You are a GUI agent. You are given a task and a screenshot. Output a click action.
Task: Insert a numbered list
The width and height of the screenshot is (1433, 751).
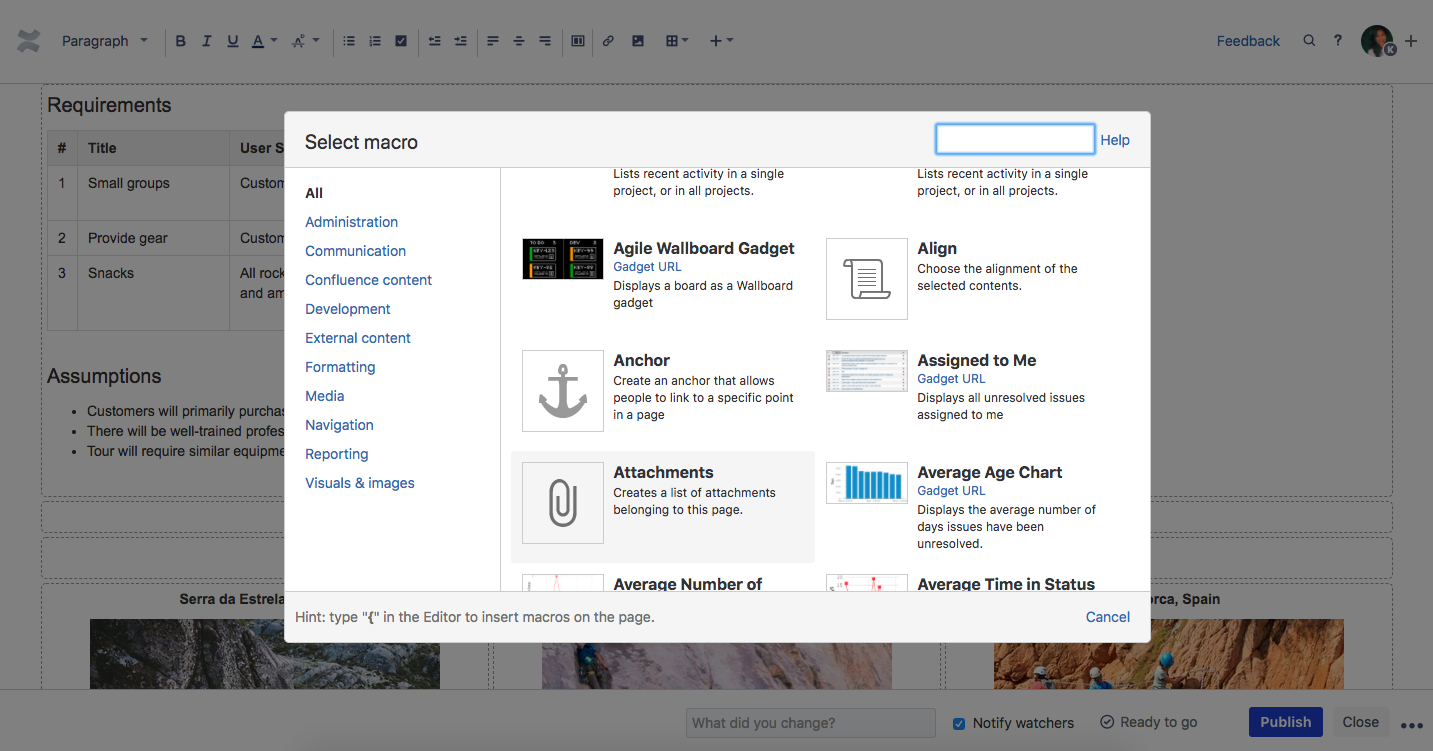coord(374,41)
